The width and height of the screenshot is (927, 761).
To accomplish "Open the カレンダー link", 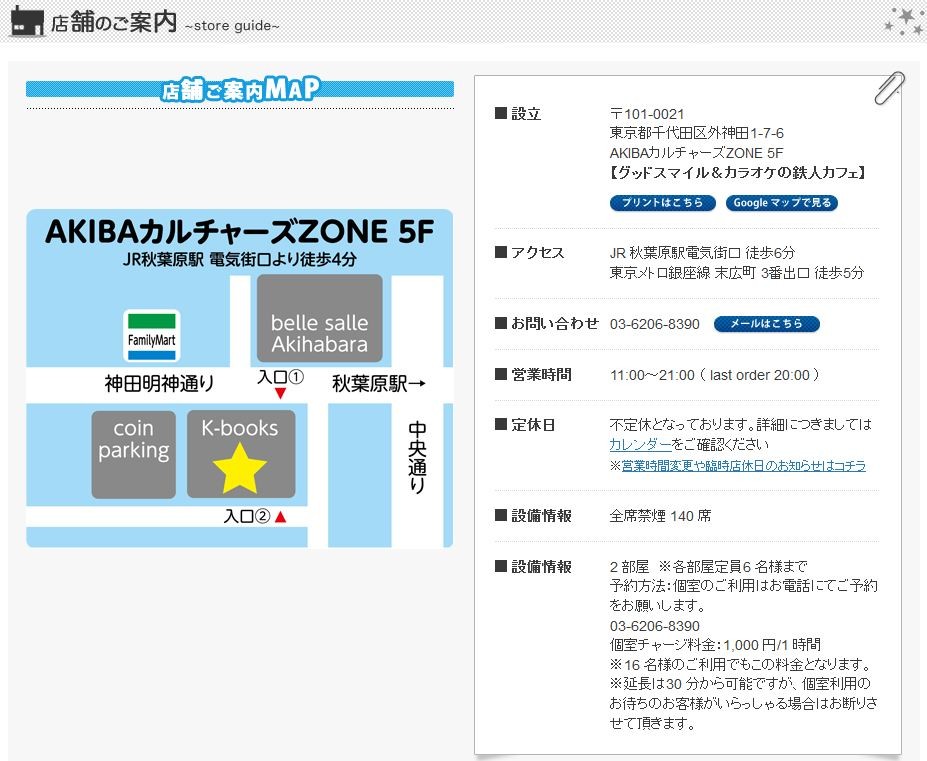I will (x=640, y=444).
